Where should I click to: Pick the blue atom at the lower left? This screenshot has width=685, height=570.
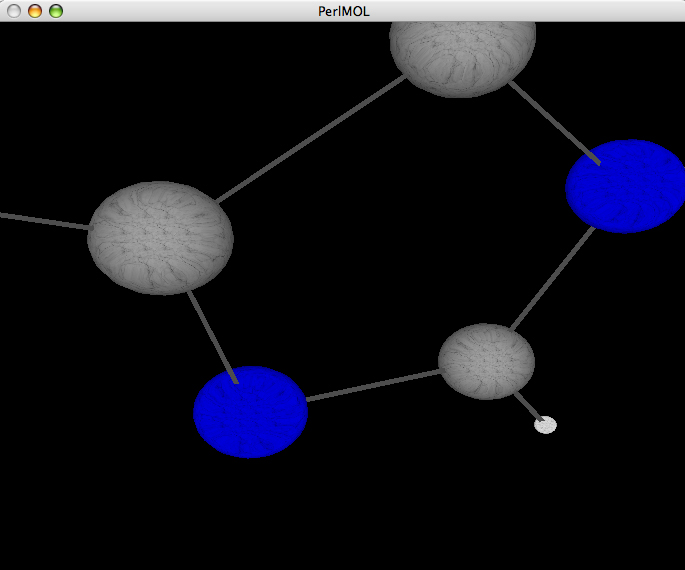click(250, 411)
